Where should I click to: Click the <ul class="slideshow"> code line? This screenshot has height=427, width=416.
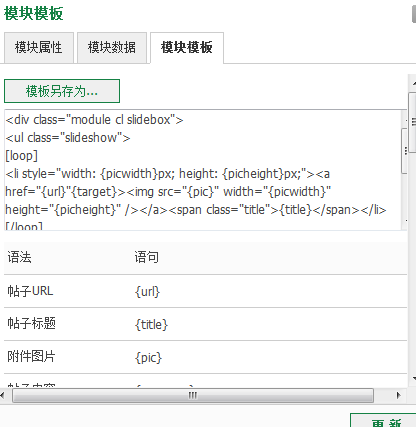point(68,138)
